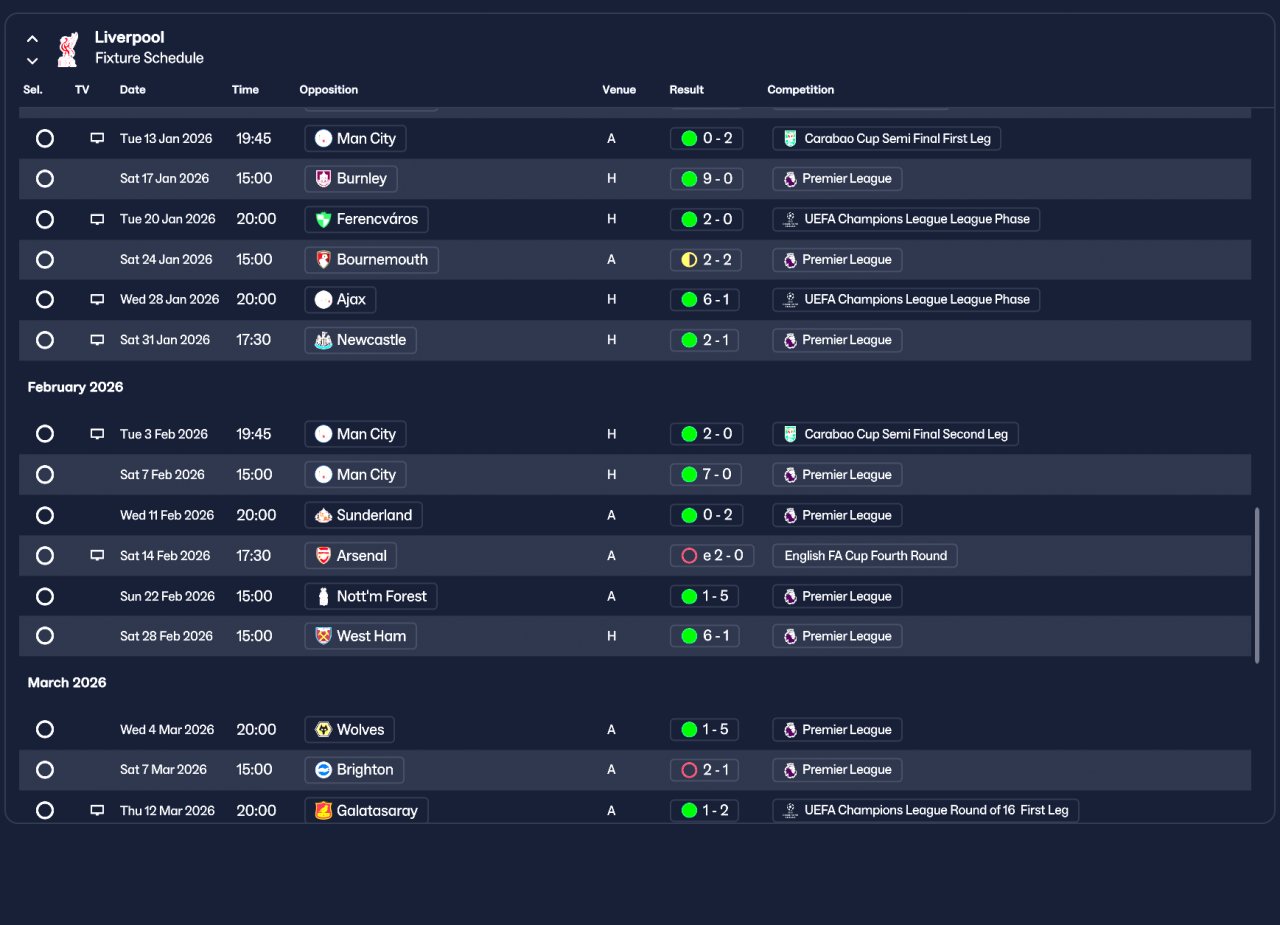Screen dimensions: 1280x925
Task: Click the Wolves club badge icon
Action: click(323, 729)
